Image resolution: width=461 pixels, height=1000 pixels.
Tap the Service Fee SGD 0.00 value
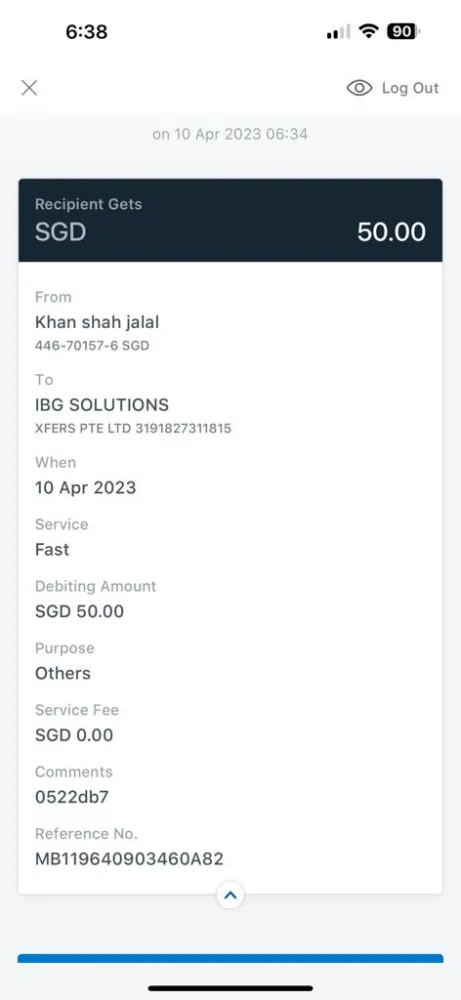pyautogui.click(x=74, y=735)
